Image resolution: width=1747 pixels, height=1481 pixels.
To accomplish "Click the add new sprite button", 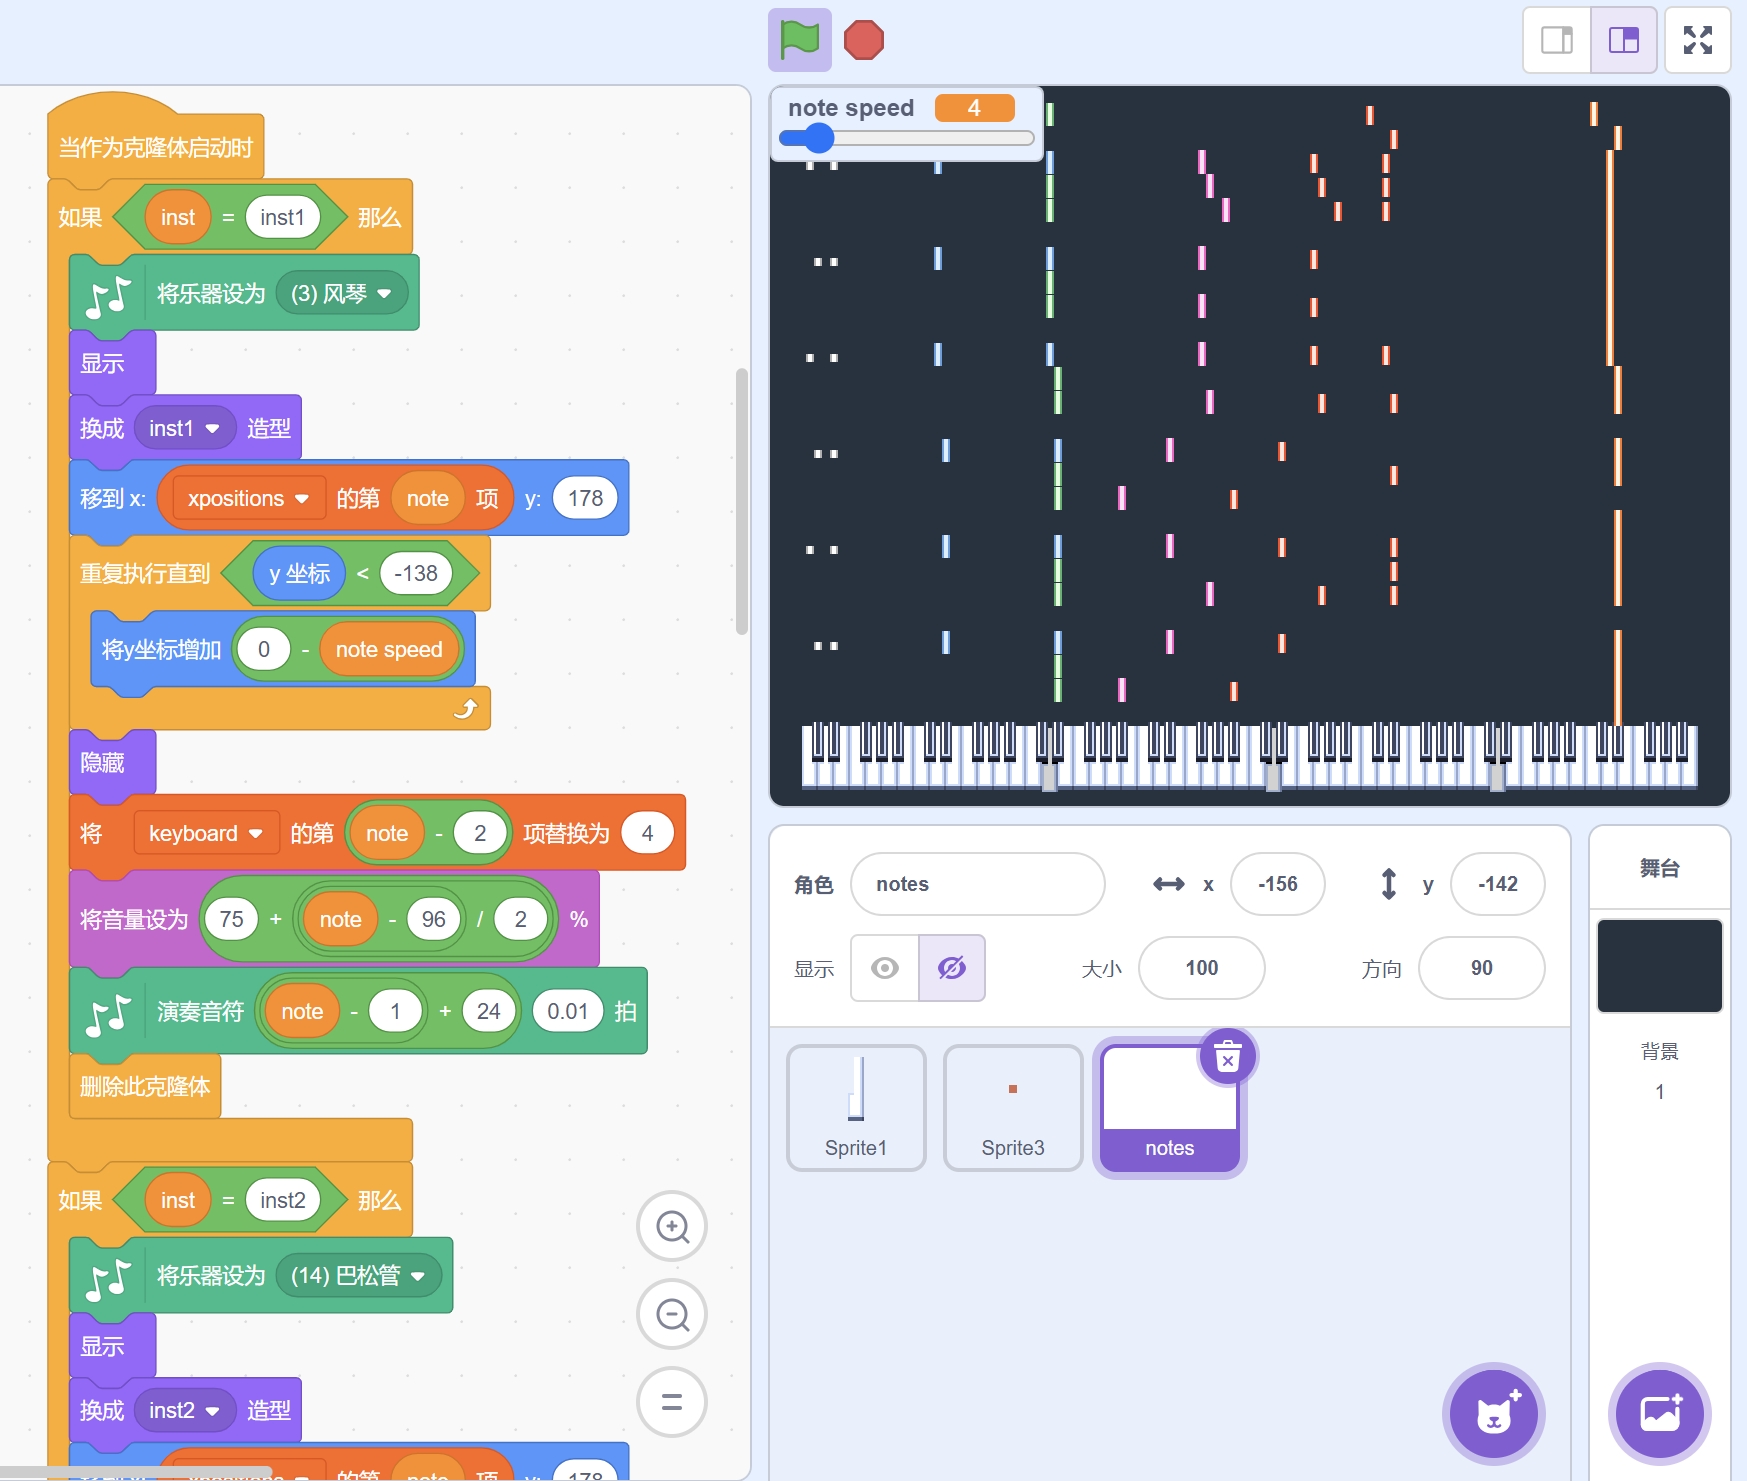I will 1493,1414.
